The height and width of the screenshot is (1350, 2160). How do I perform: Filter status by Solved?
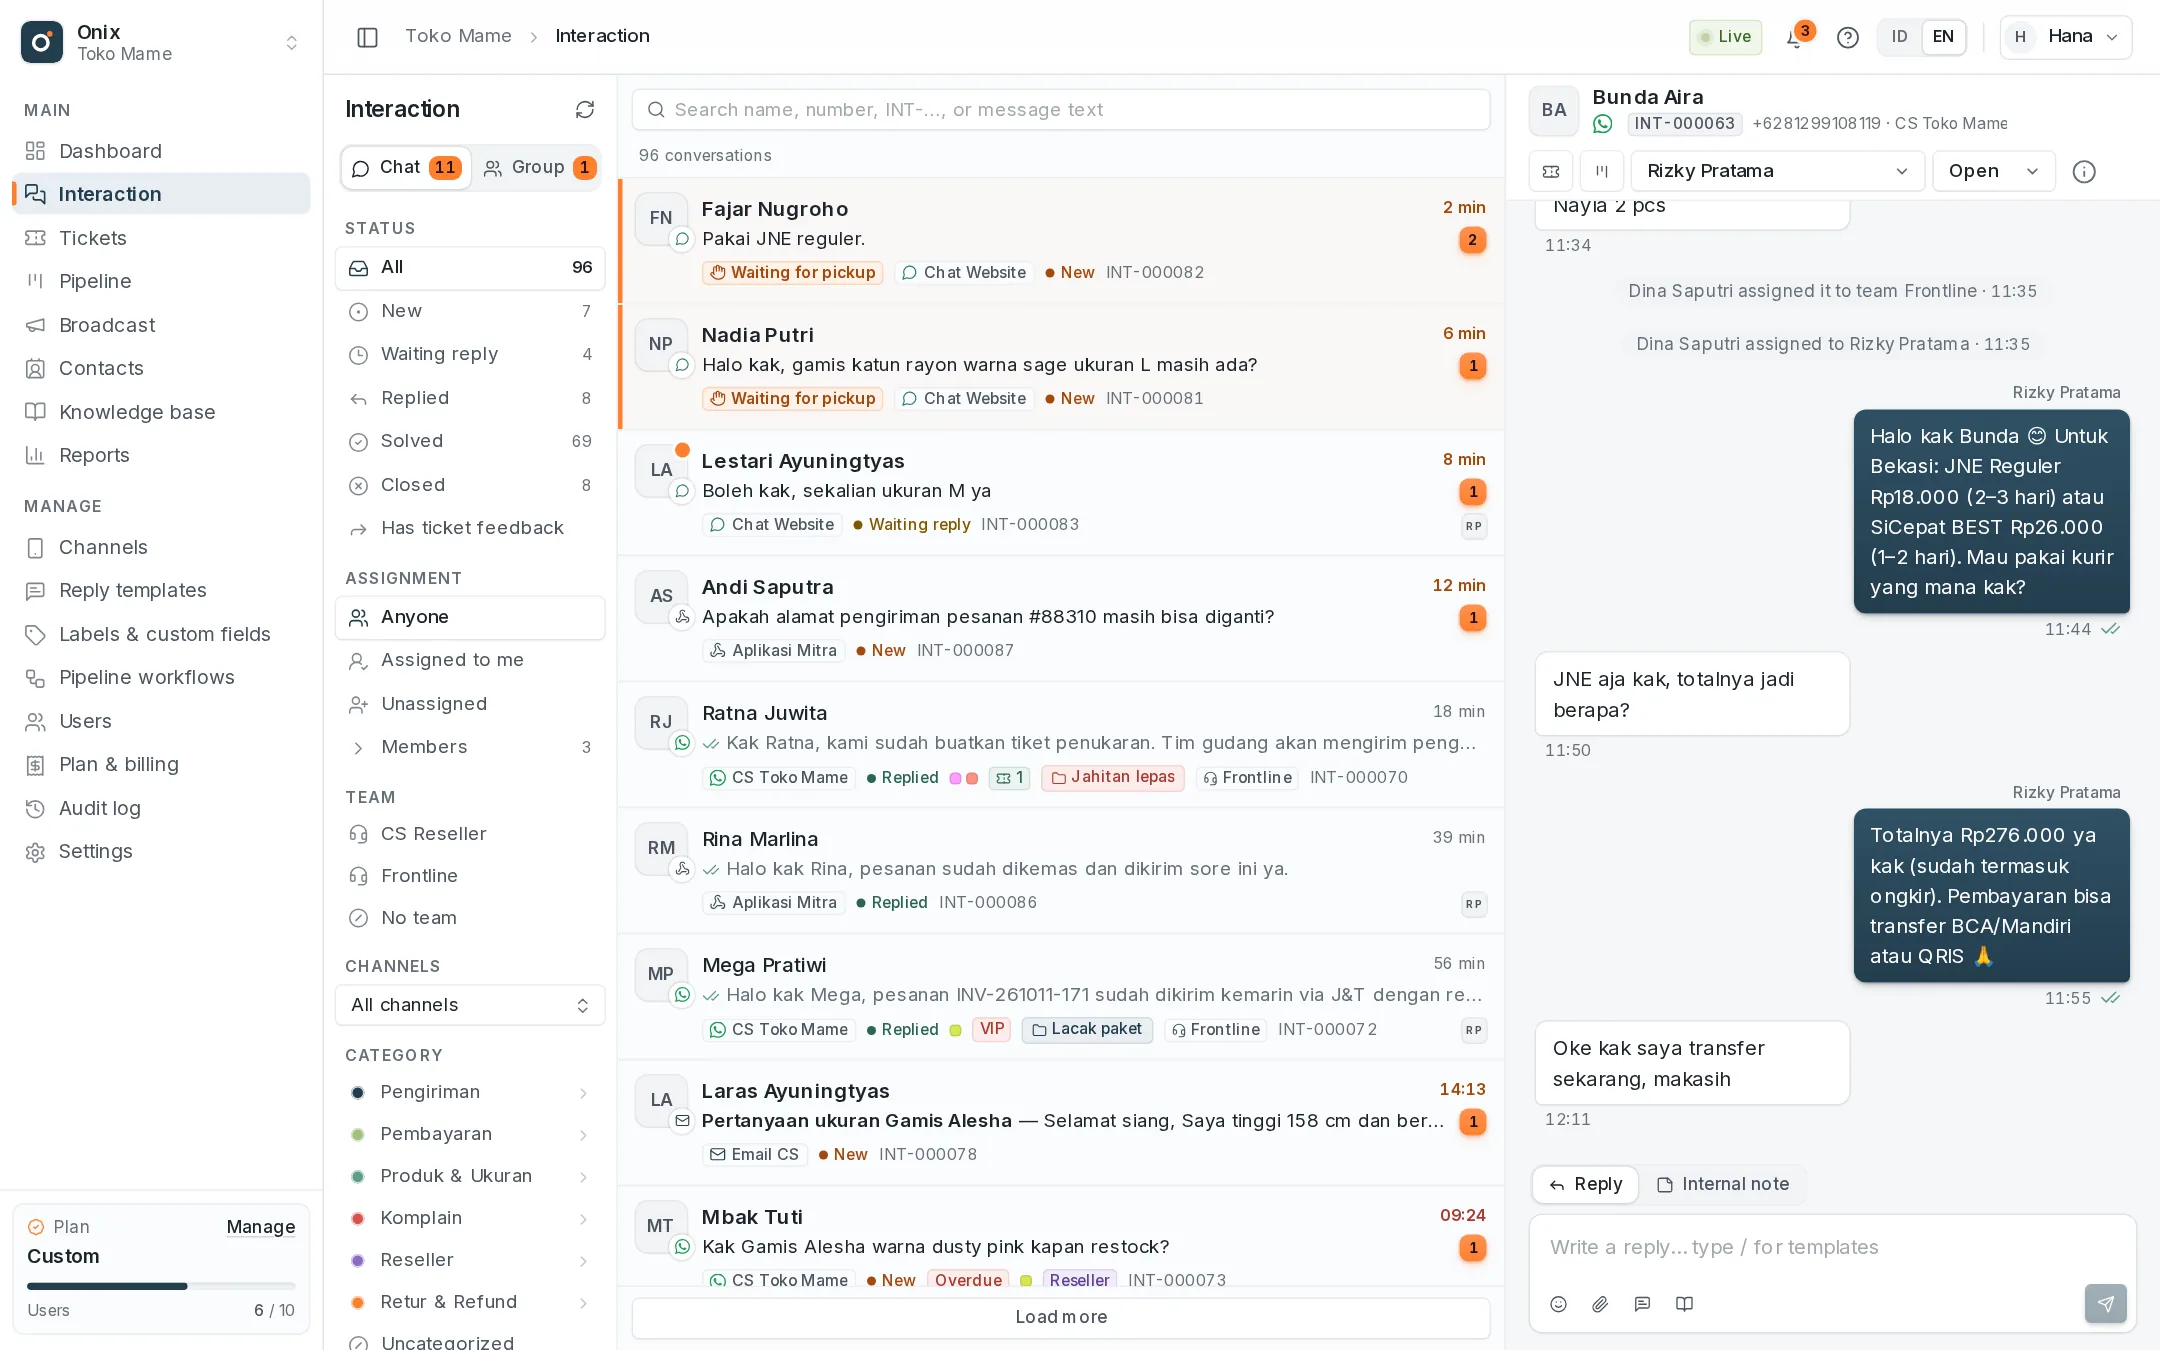click(x=470, y=441)
